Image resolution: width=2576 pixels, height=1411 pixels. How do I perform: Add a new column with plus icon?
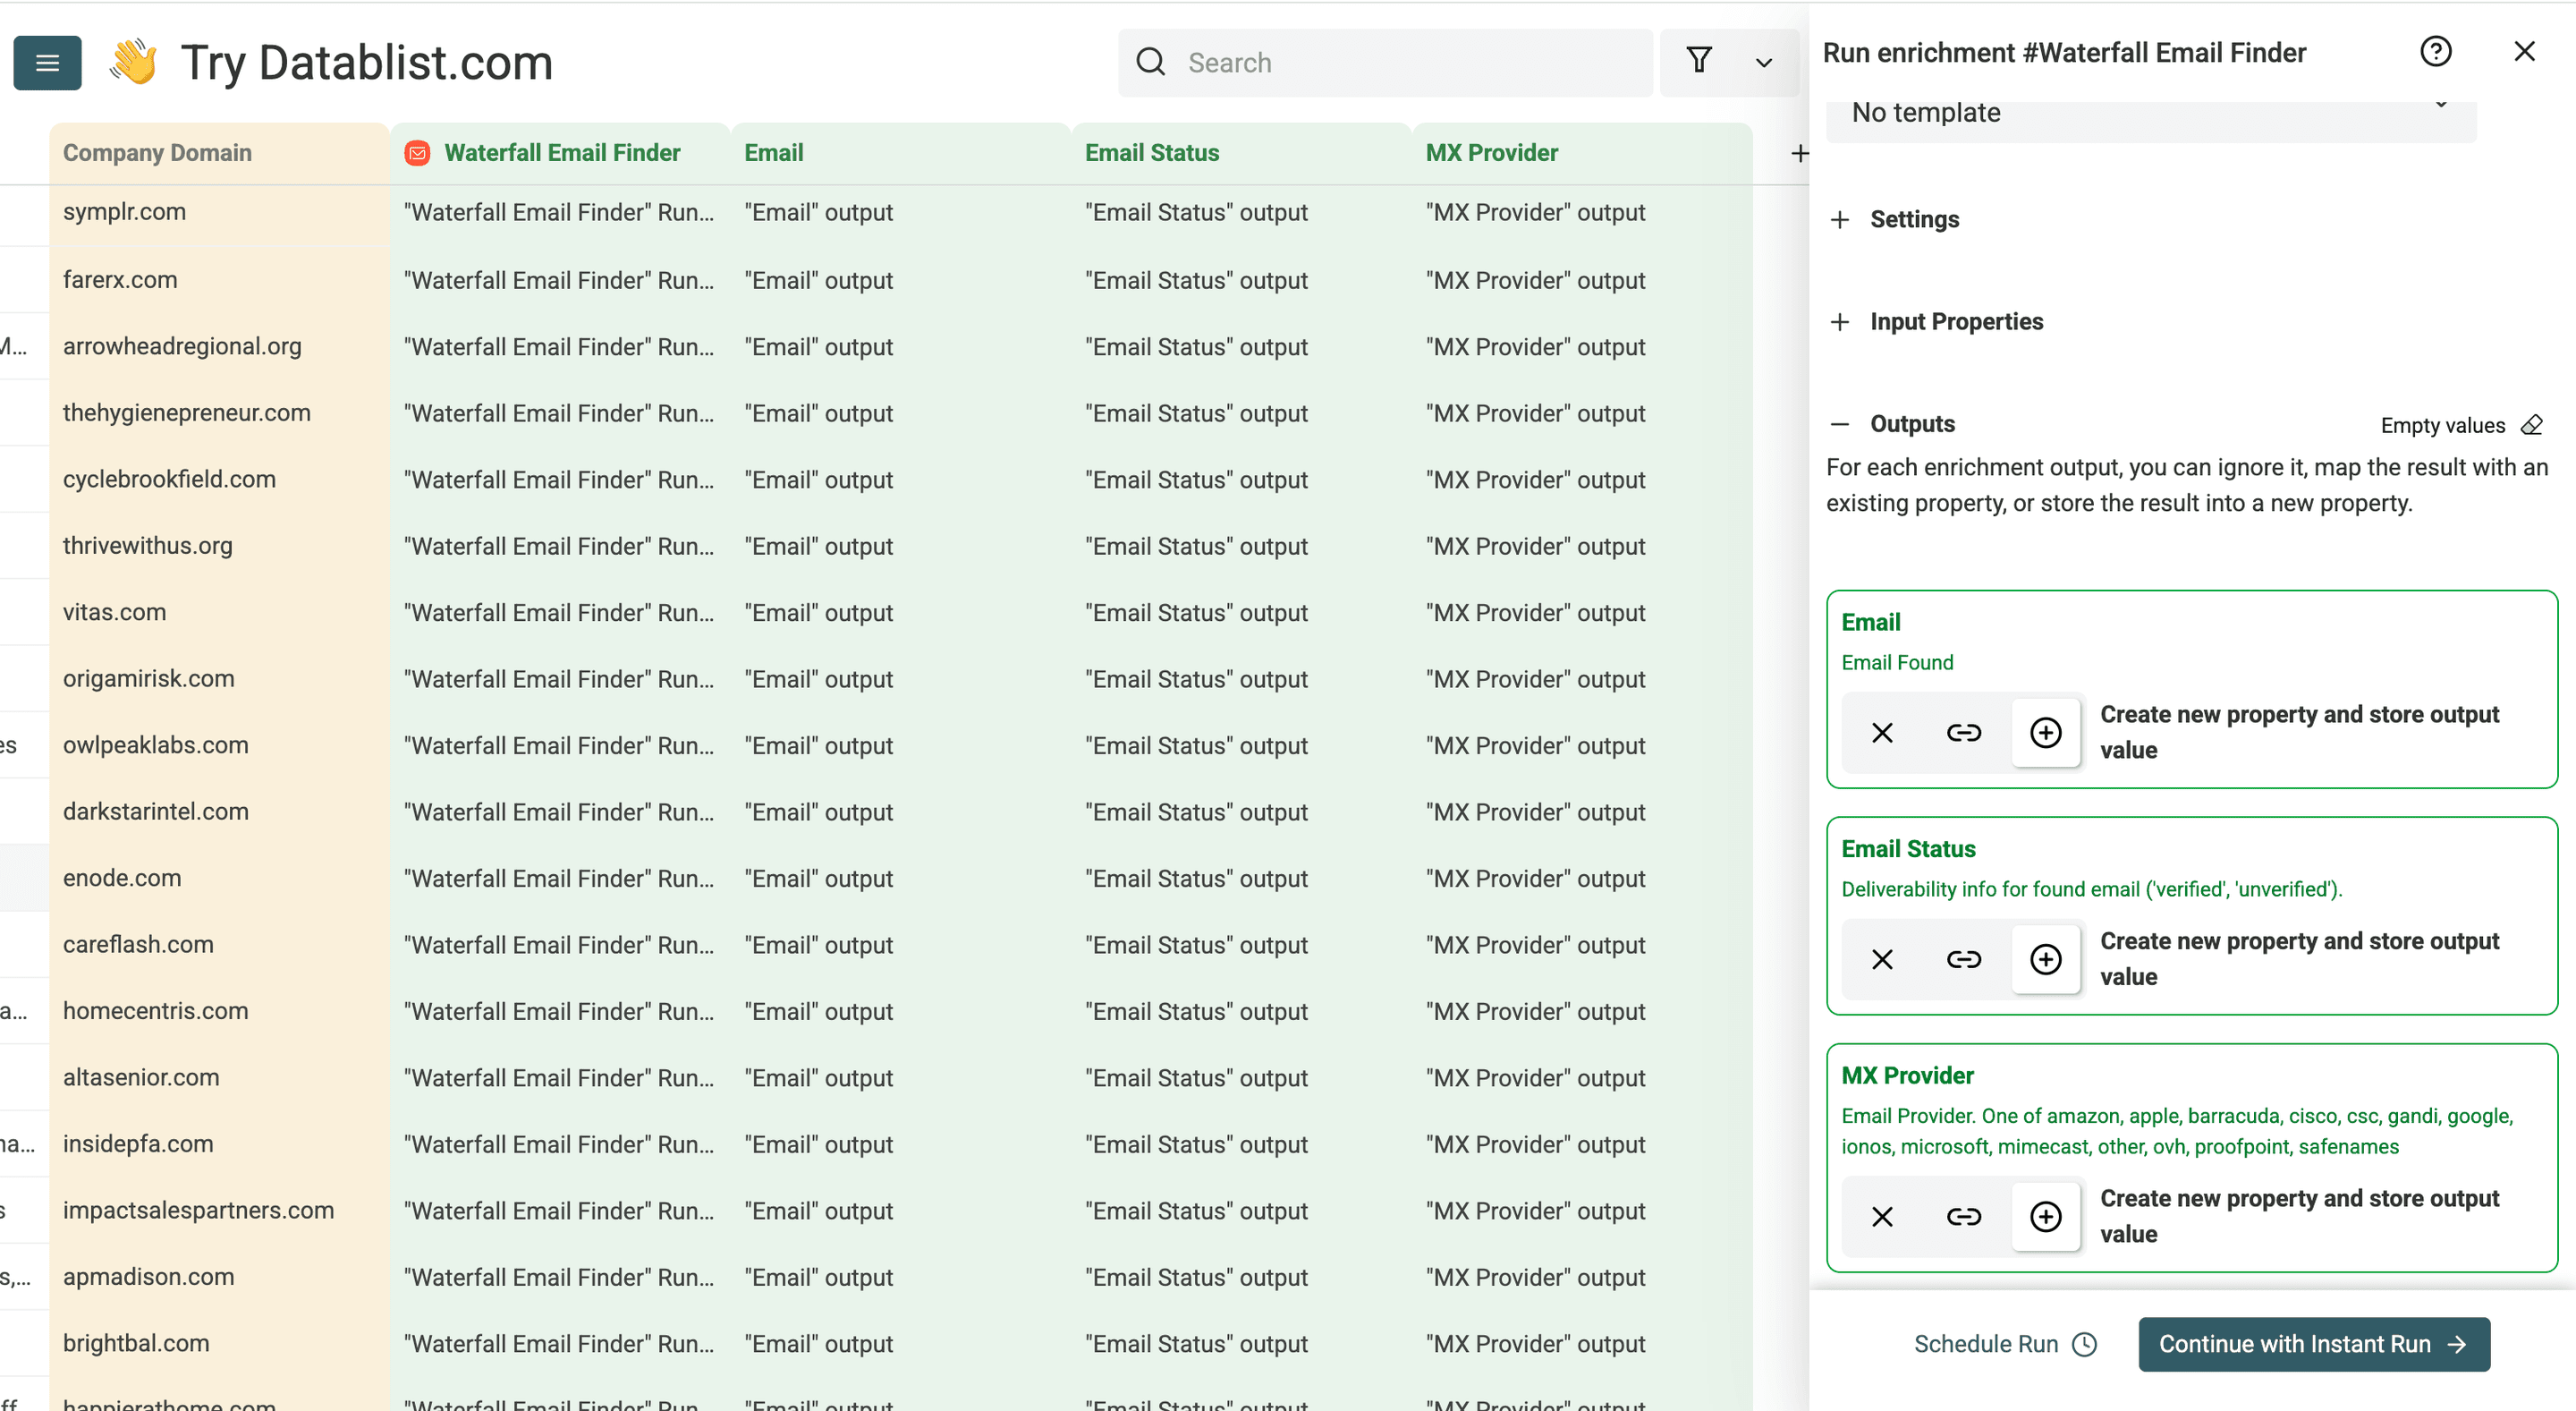click(x=1799, y=153)
